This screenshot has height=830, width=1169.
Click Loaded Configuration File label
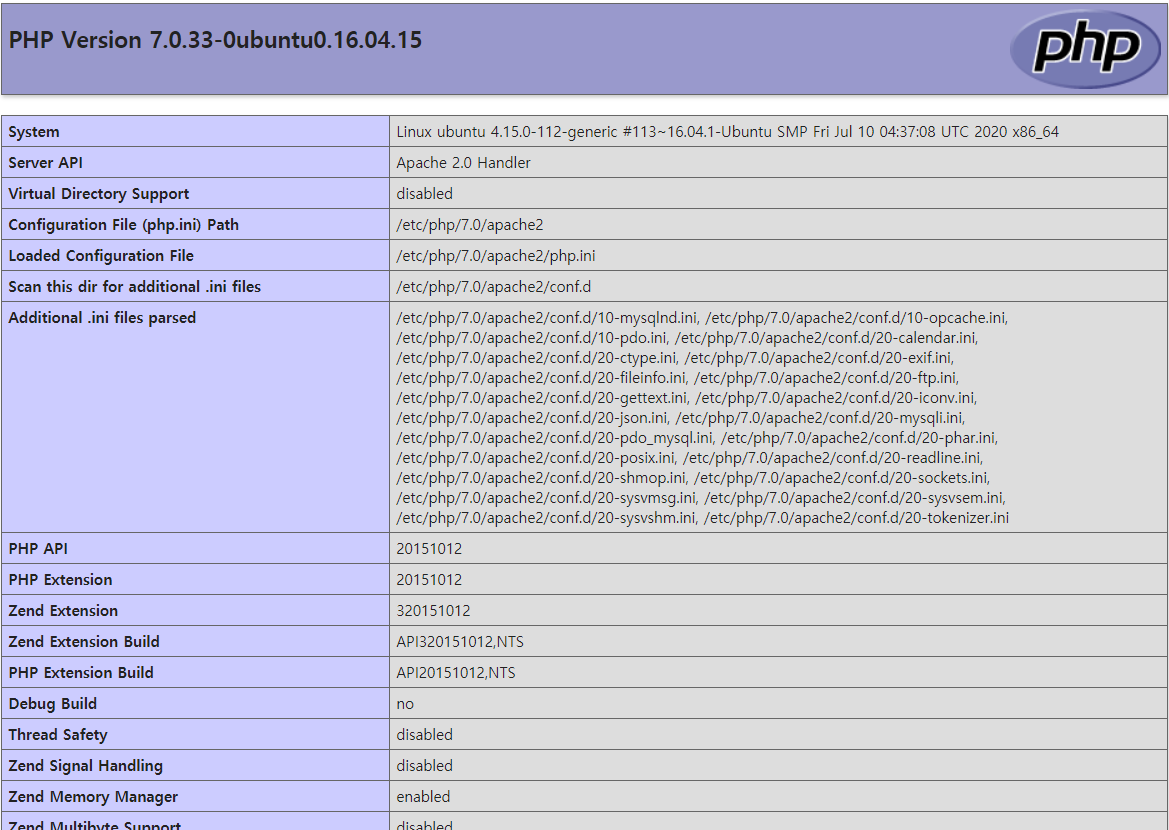coord(101,256)
